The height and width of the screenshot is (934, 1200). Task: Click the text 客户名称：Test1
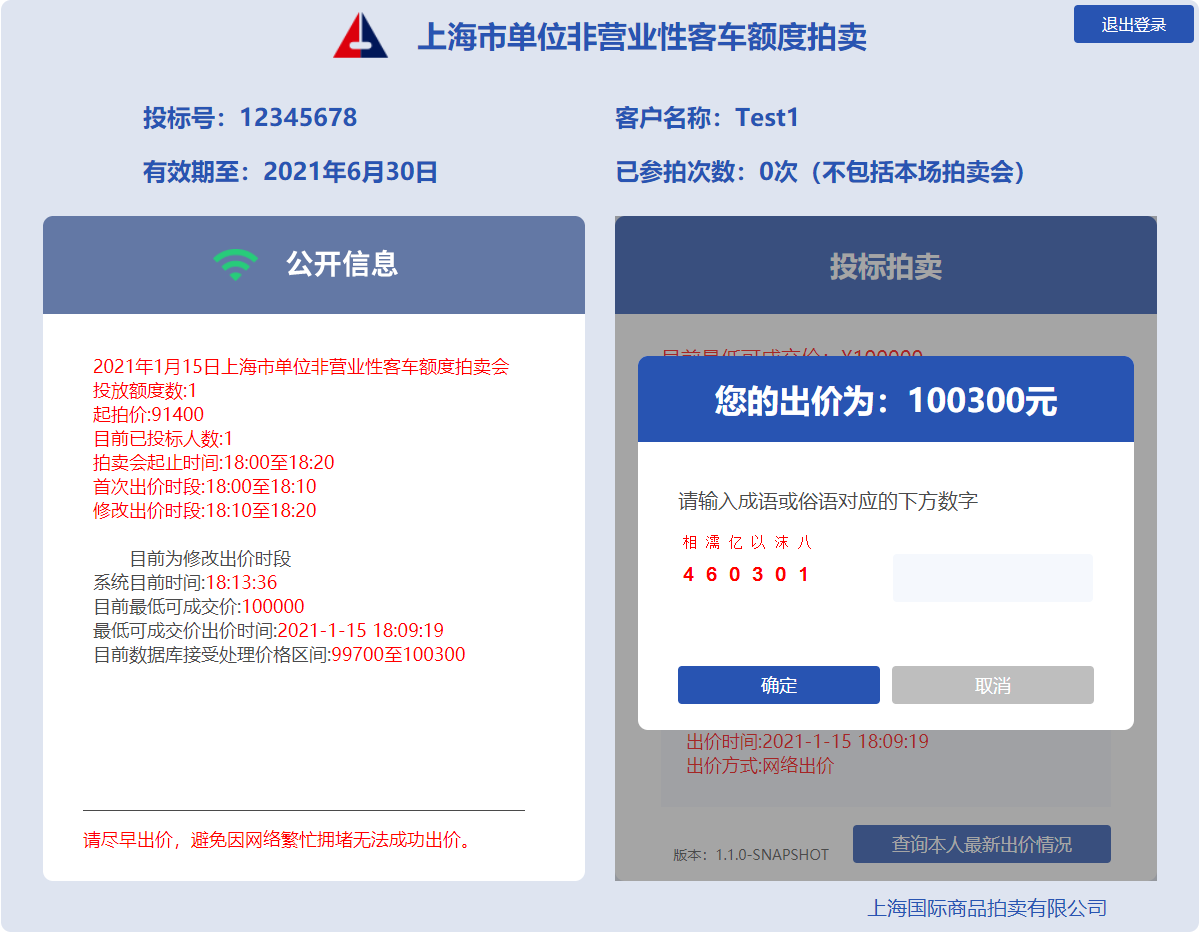point(707,118)
